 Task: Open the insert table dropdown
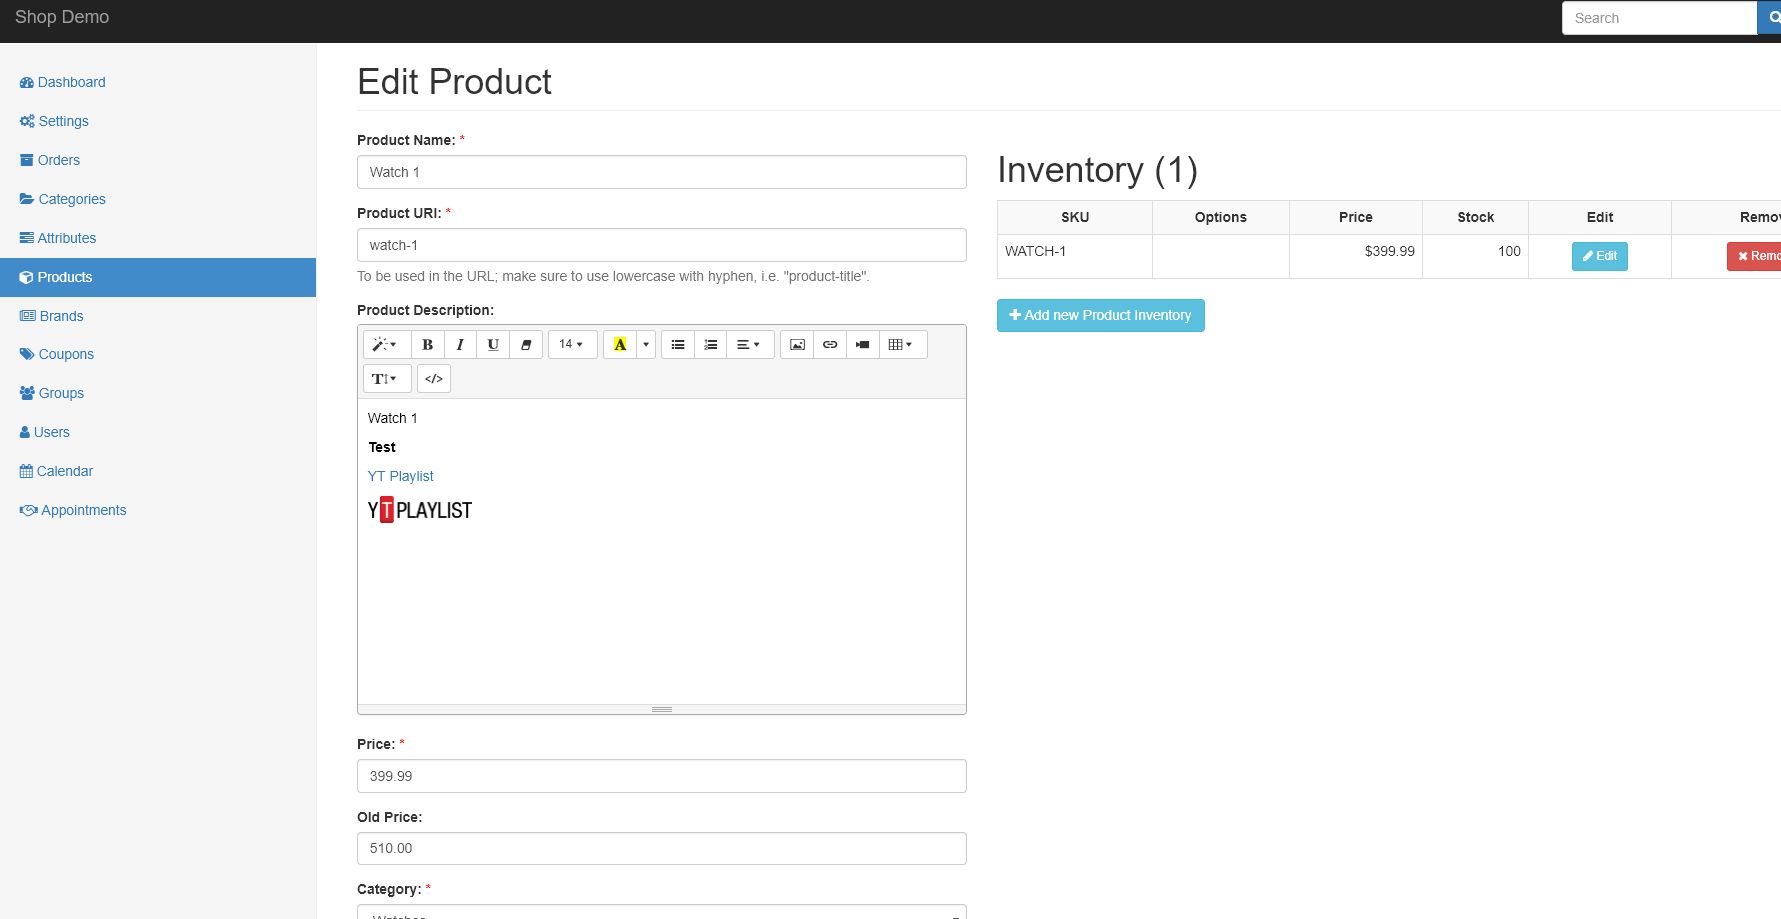(x=901, y=345)
